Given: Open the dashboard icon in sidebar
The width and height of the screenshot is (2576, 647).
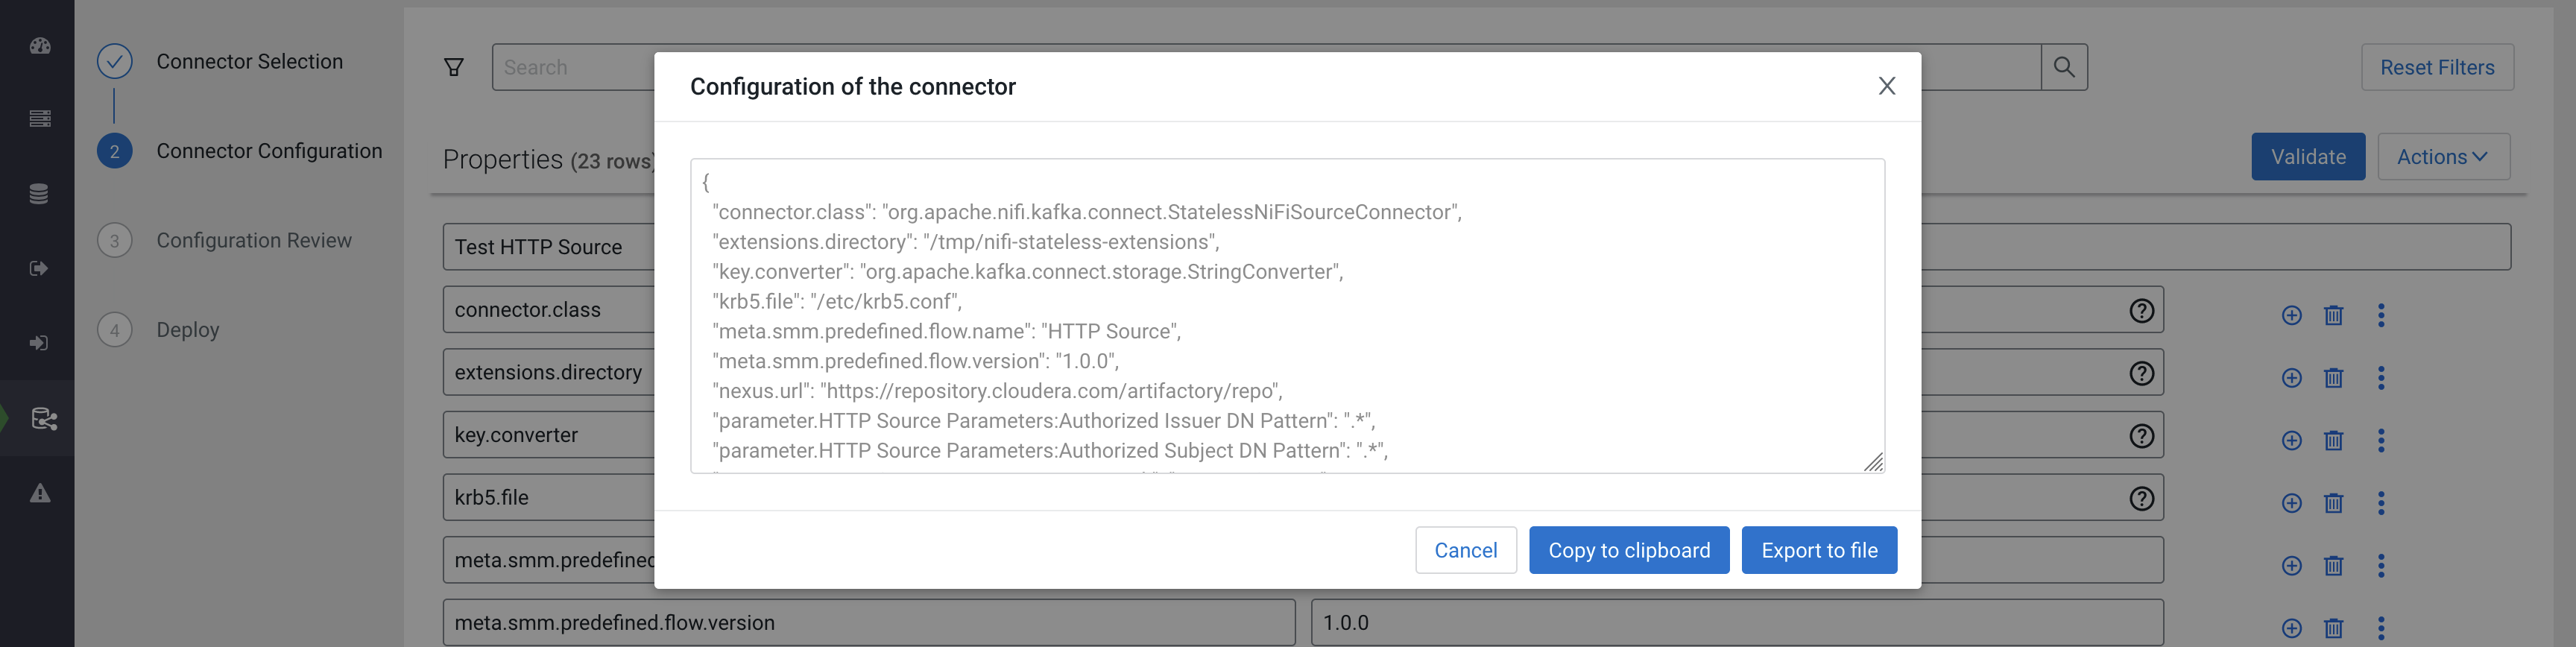Looking at the screenshot, I should (x=40, y=46).
